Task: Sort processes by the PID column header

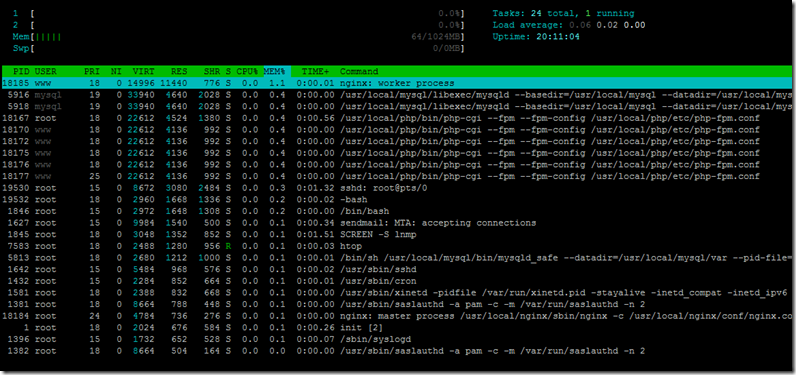Action: [21, 72]
